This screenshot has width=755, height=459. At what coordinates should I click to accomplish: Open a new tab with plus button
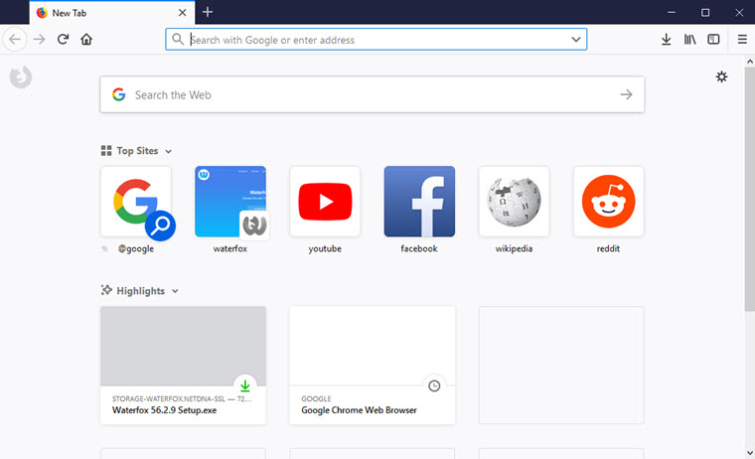point(208,12)
